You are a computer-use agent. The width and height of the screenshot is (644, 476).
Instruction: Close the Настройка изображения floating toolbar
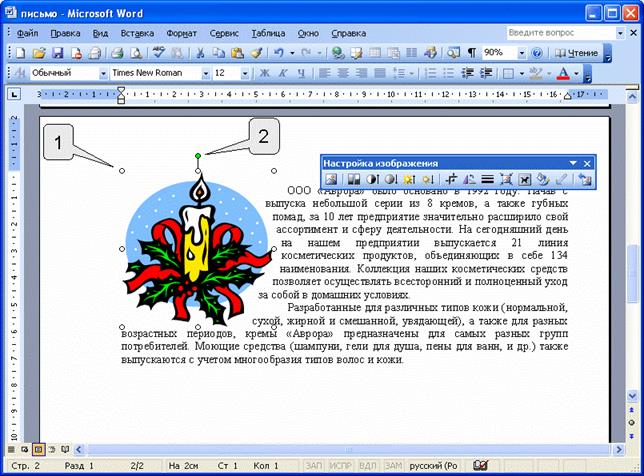click(x=587, y=162)
